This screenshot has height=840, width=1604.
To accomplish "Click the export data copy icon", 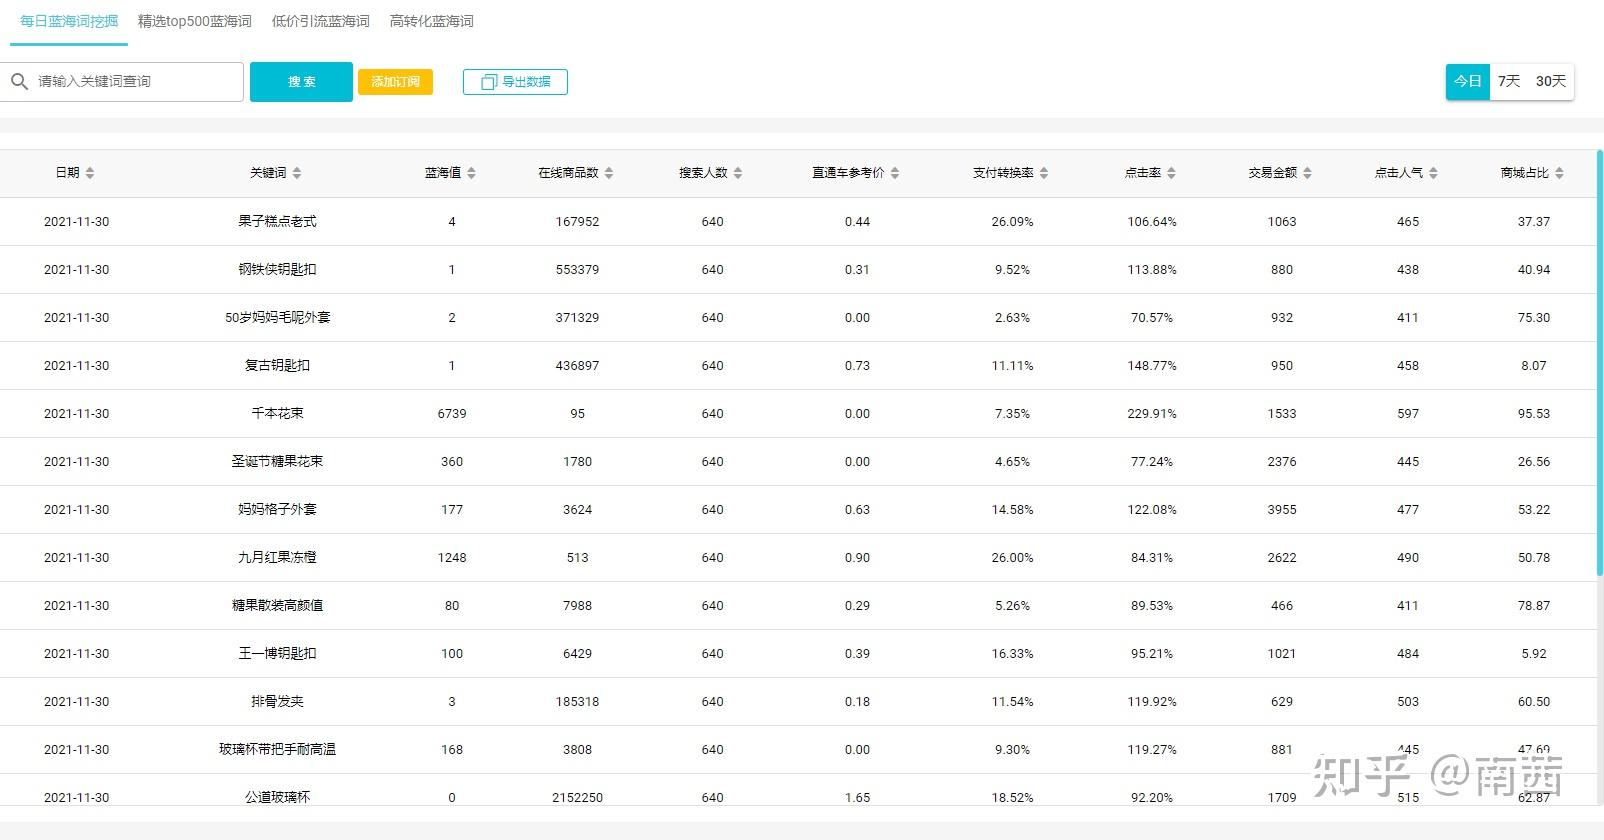I will [x=489, y=82].
